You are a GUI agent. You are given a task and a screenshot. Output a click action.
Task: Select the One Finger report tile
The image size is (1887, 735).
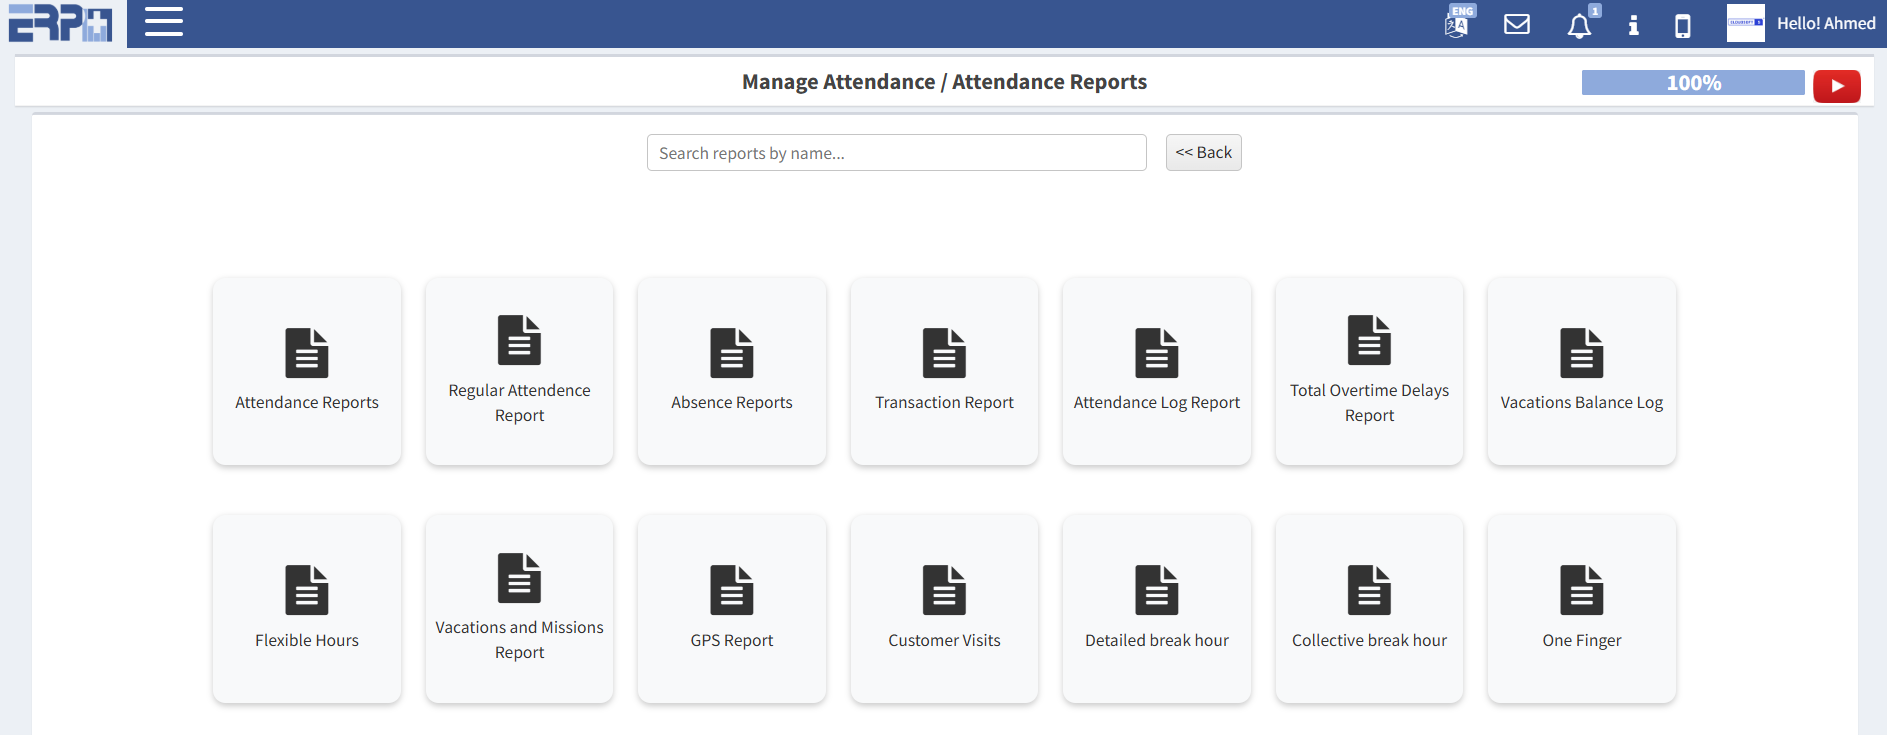point(1581,608)
